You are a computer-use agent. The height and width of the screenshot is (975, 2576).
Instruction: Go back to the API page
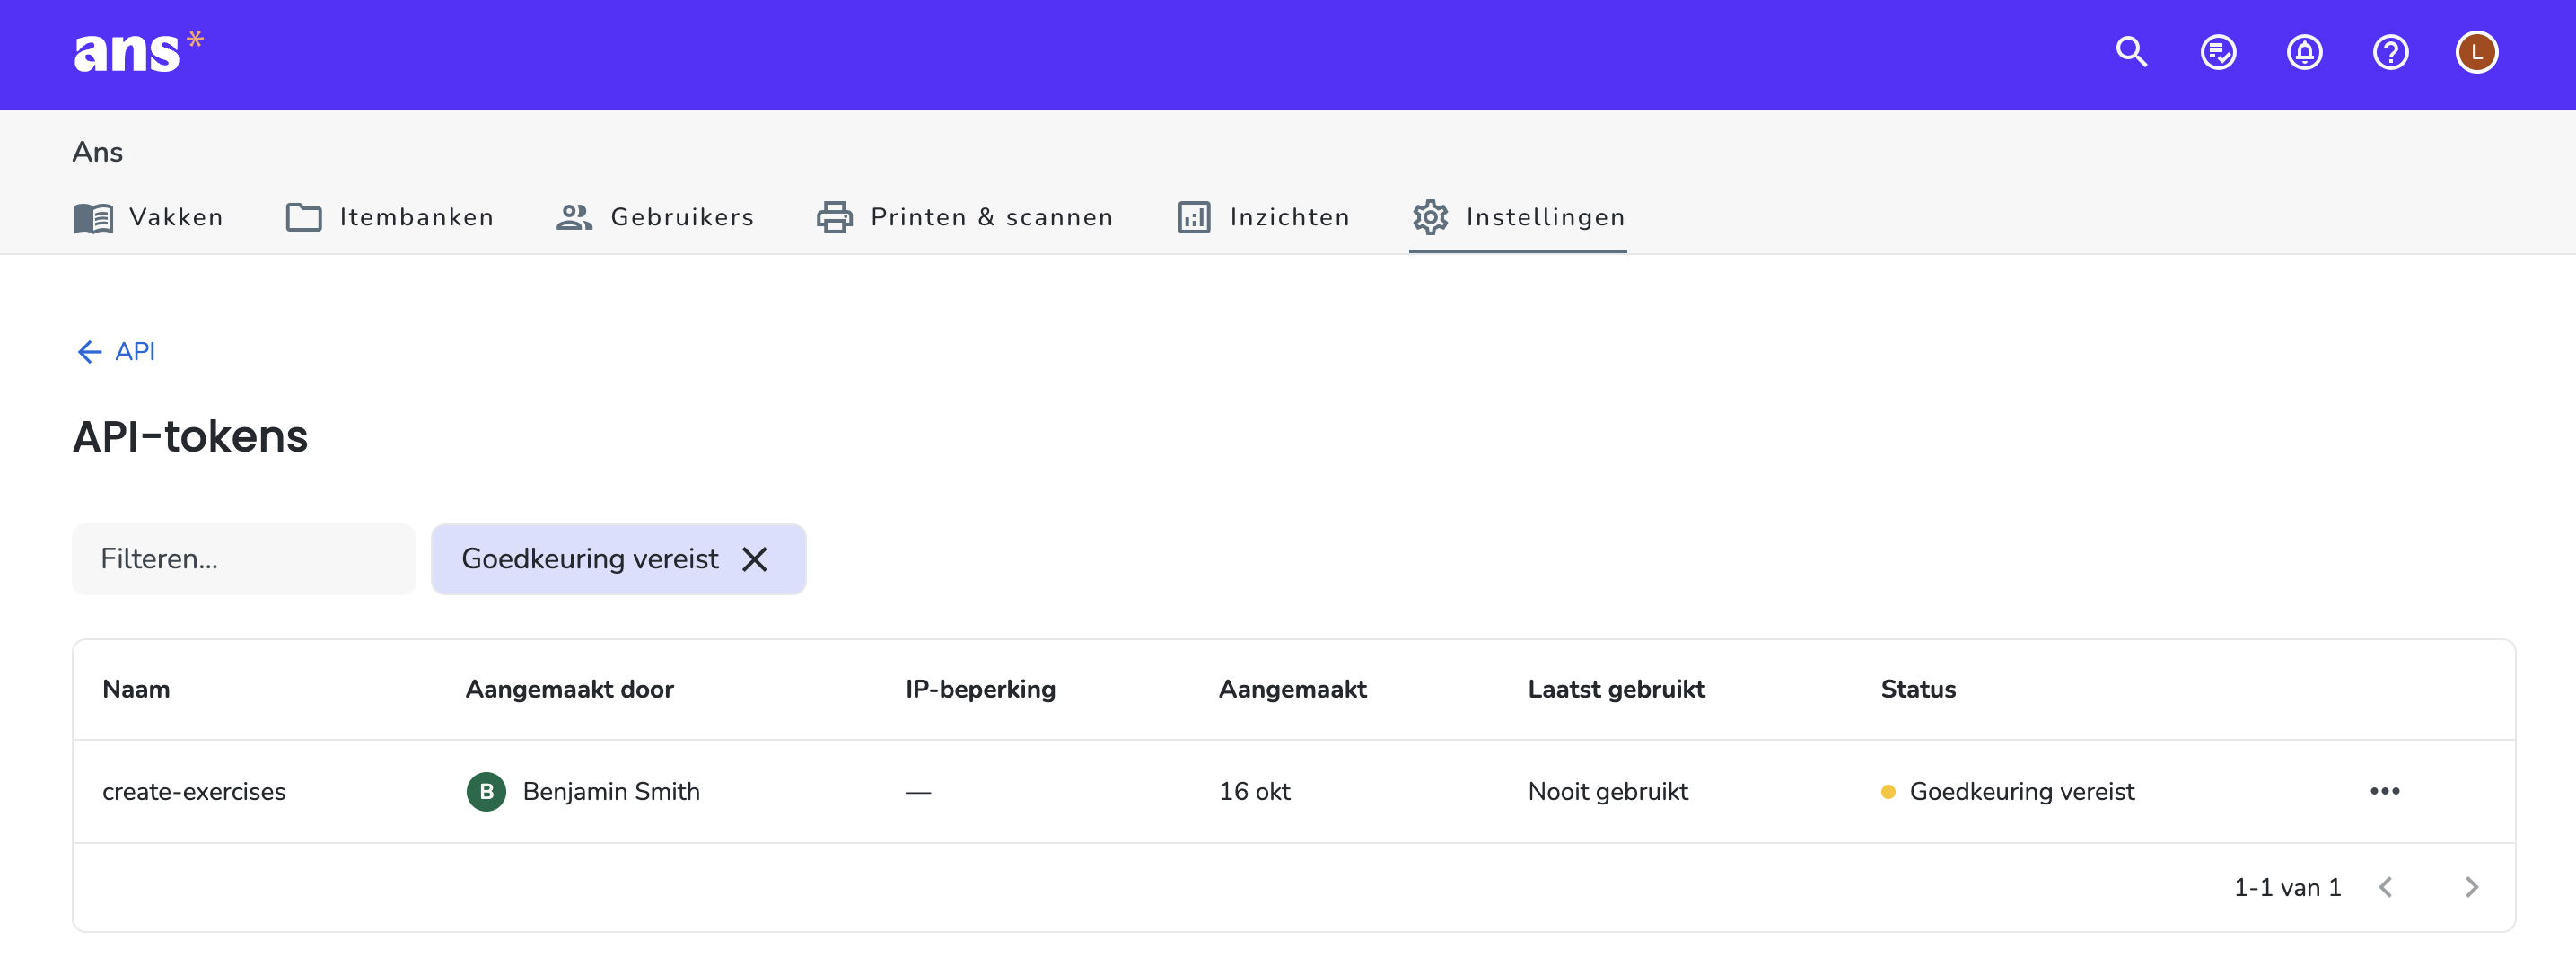(116, 351)
